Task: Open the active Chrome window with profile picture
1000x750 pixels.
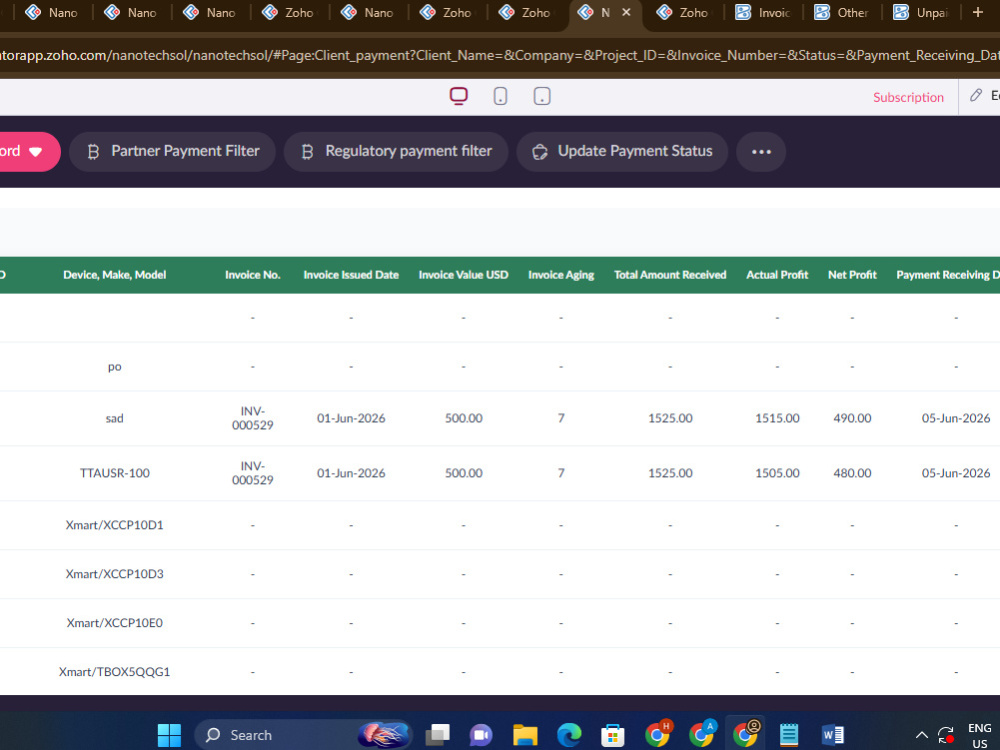Action: 745,734
